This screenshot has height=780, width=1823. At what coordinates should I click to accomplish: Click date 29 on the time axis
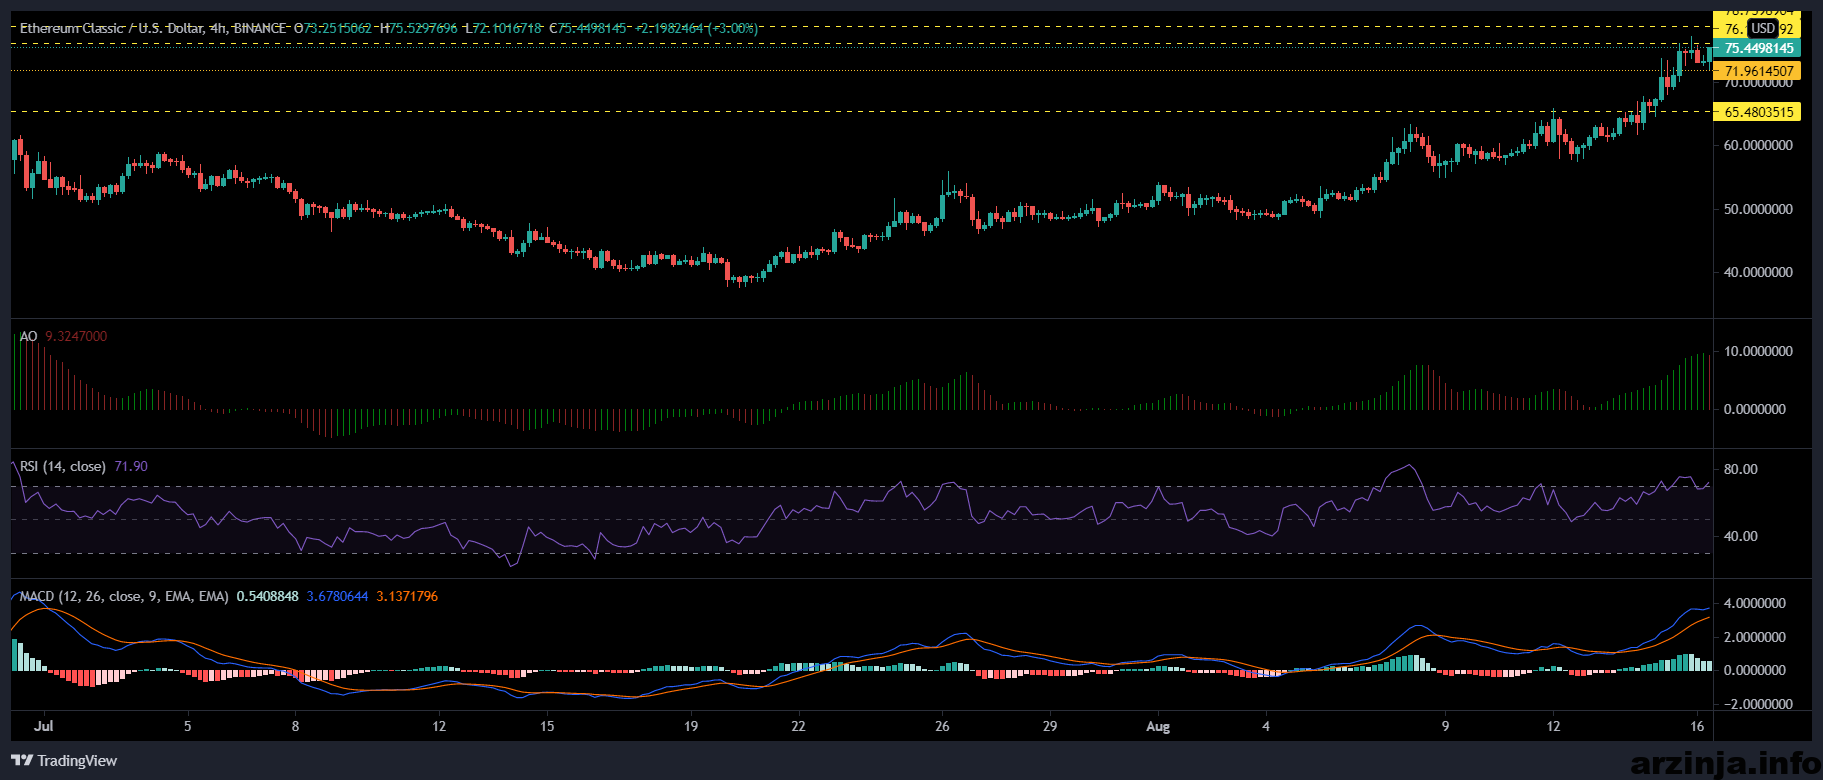click(1050, 726)
